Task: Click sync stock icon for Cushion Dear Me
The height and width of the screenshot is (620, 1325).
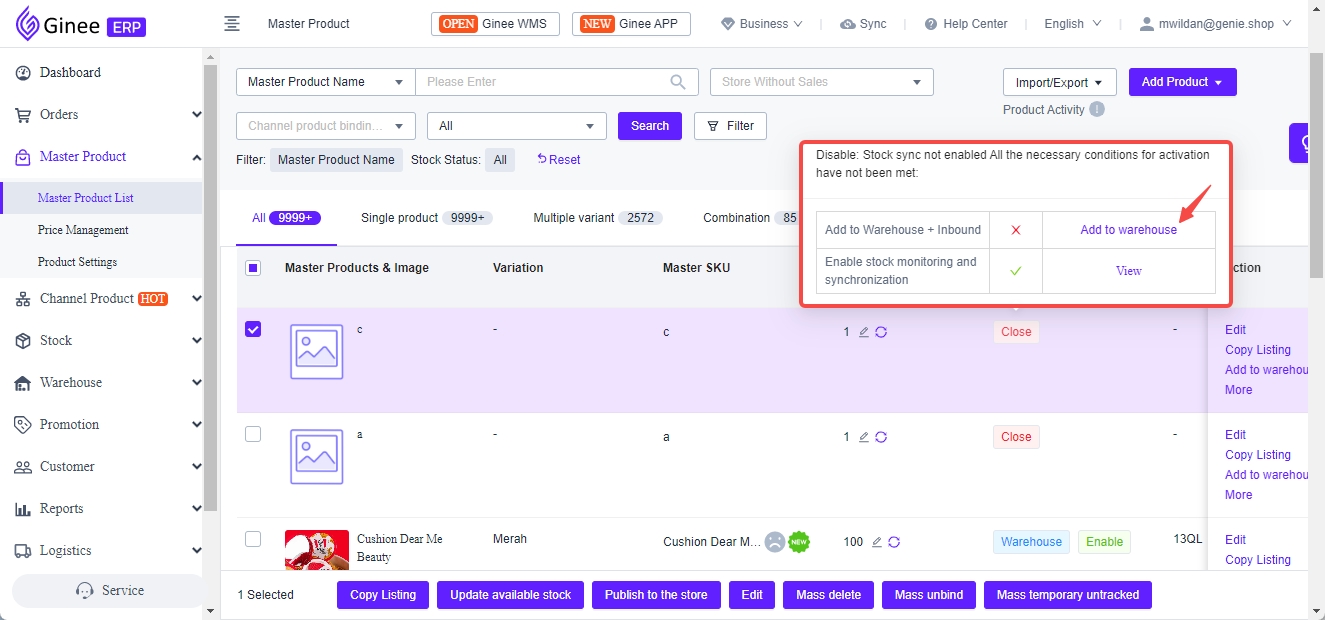Action: point(894,542)
